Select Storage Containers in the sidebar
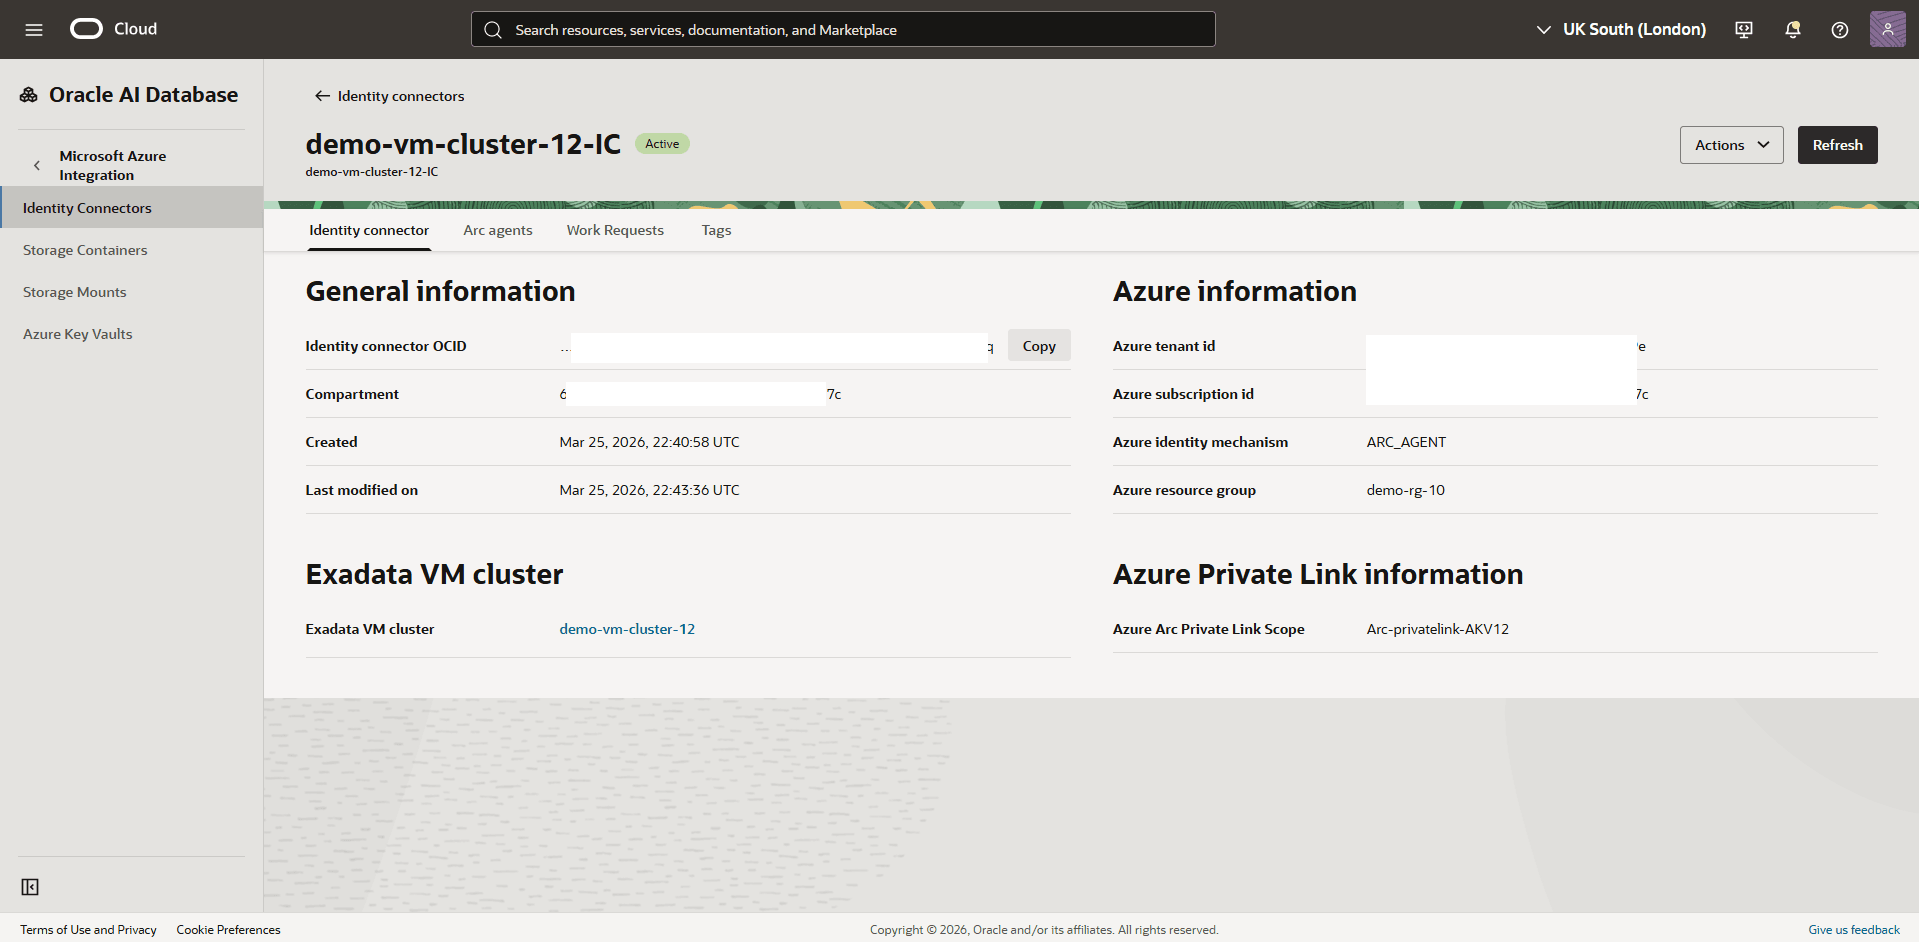Viewport: 1919px width, 942px height. pos(85,249)
